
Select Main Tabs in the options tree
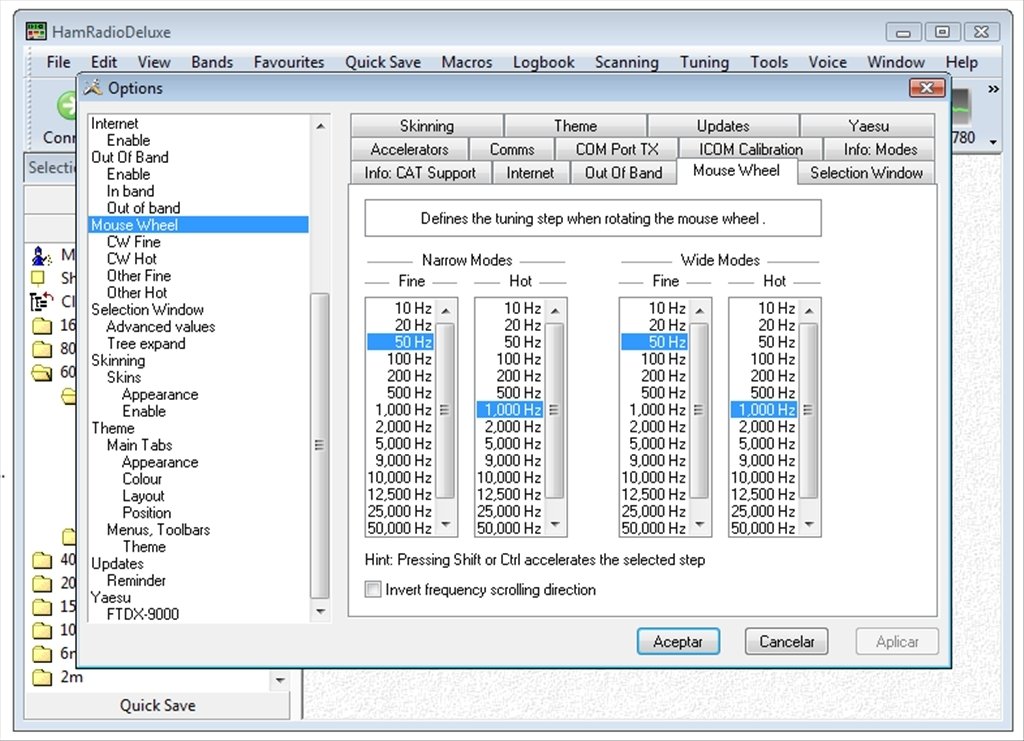coord(139,445)
